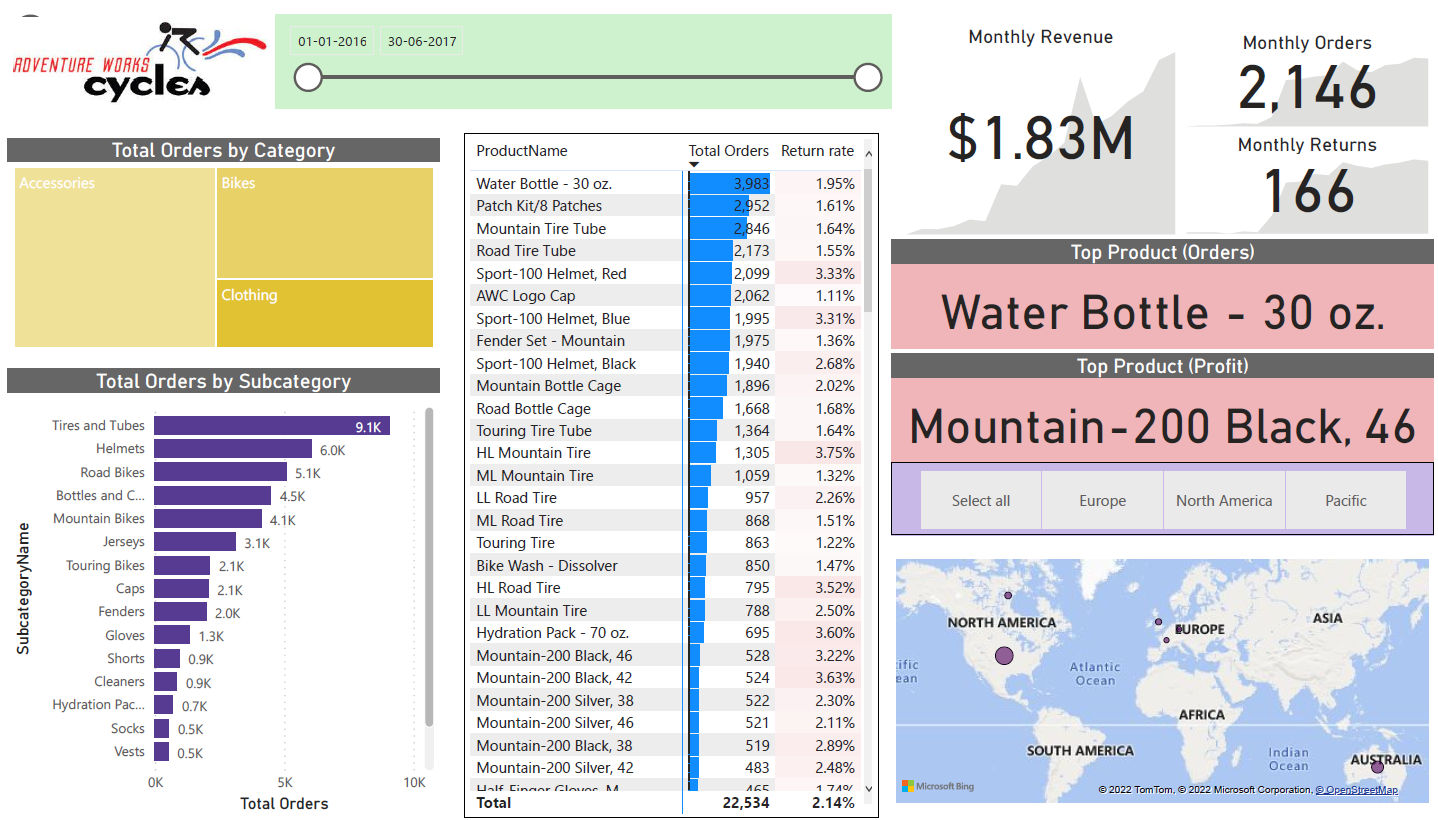Toggle the Pacific region filter
Viewport: 1438px width, 820px height.
[1345, 500]
